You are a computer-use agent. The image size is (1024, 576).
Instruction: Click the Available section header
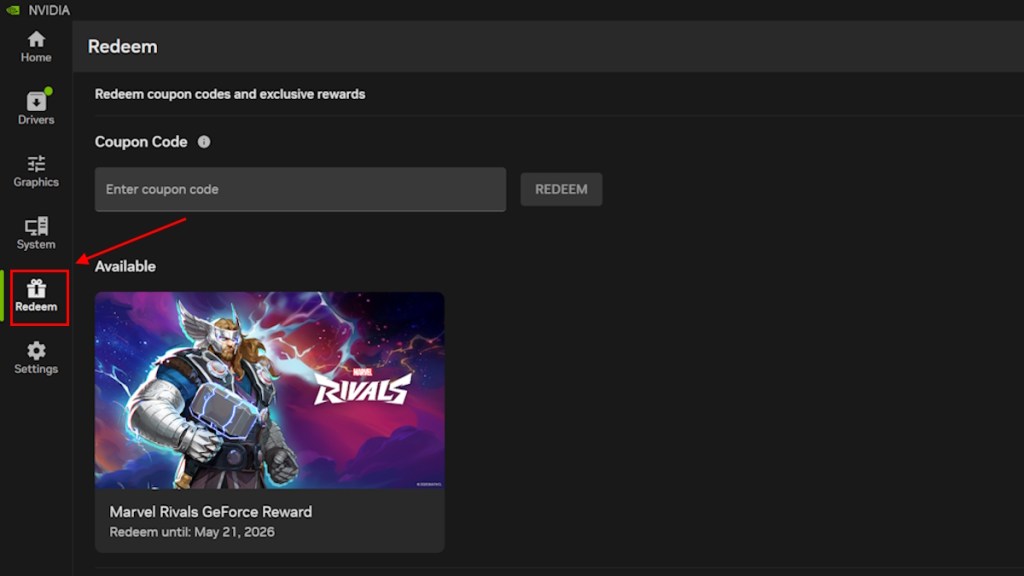125,266
